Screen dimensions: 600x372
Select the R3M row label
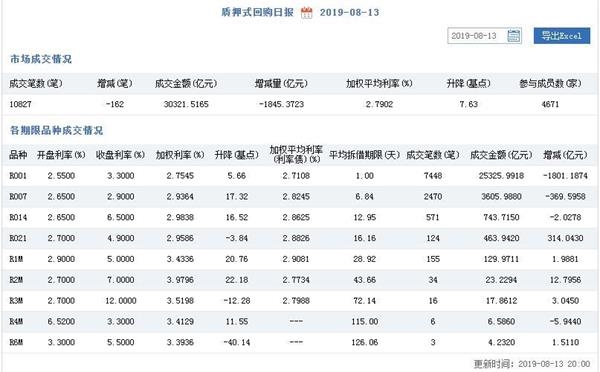pyautogui.click(x=16, y=300)
